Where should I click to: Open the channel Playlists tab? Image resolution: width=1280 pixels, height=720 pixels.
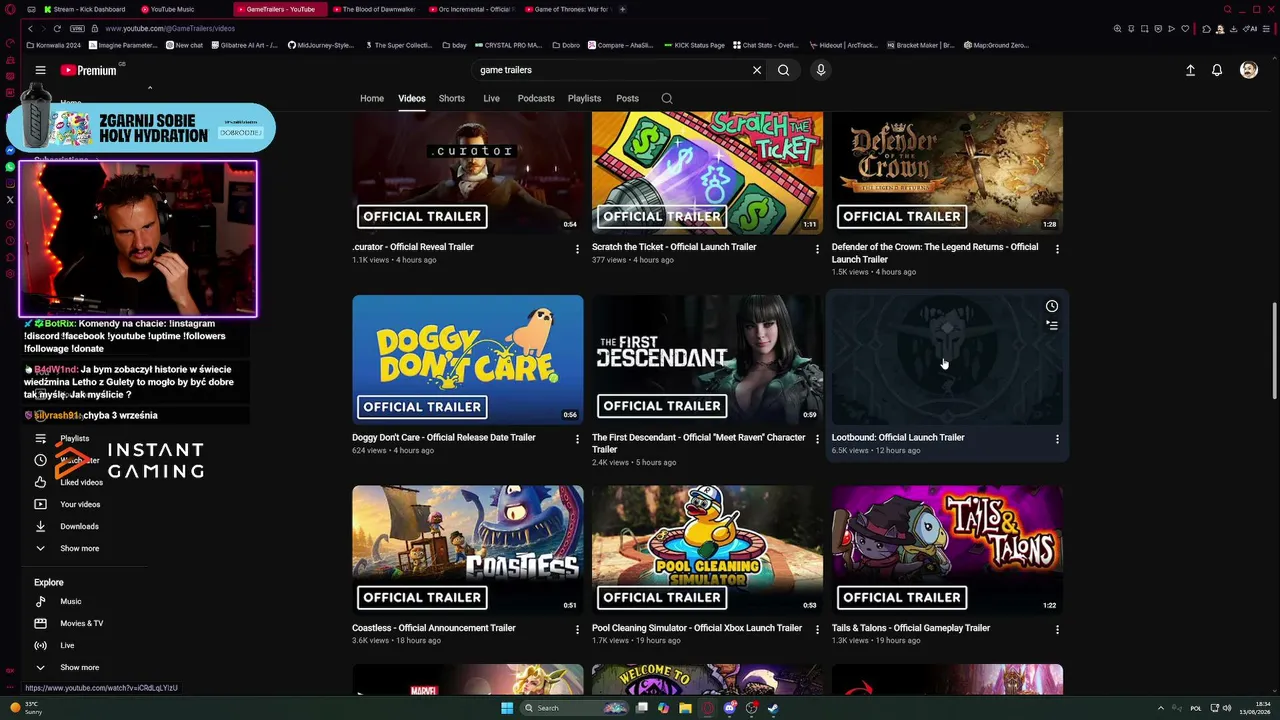(x=584, y=99)
